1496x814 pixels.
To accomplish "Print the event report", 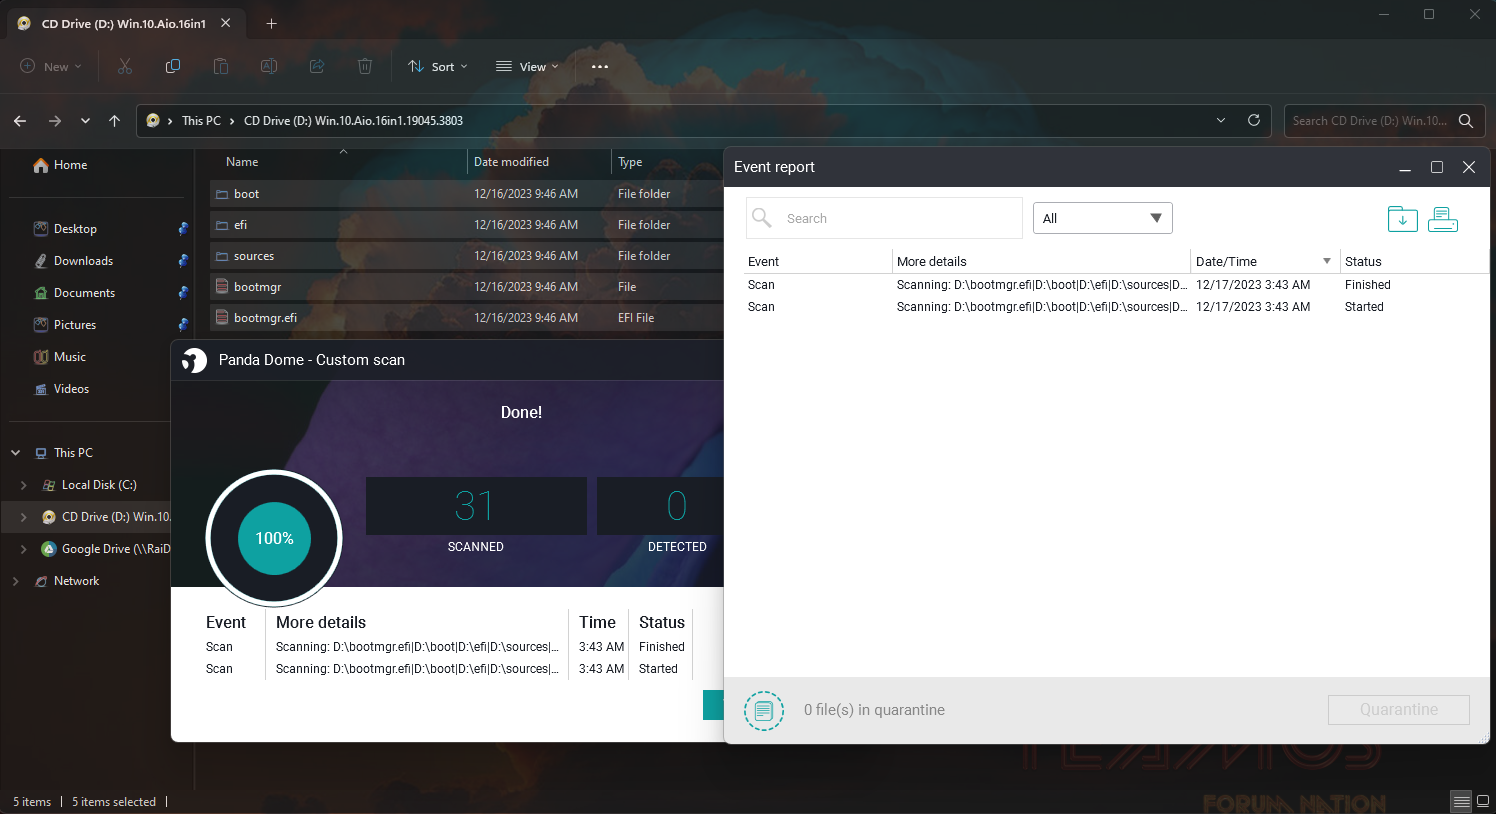I will point(1443,218).
